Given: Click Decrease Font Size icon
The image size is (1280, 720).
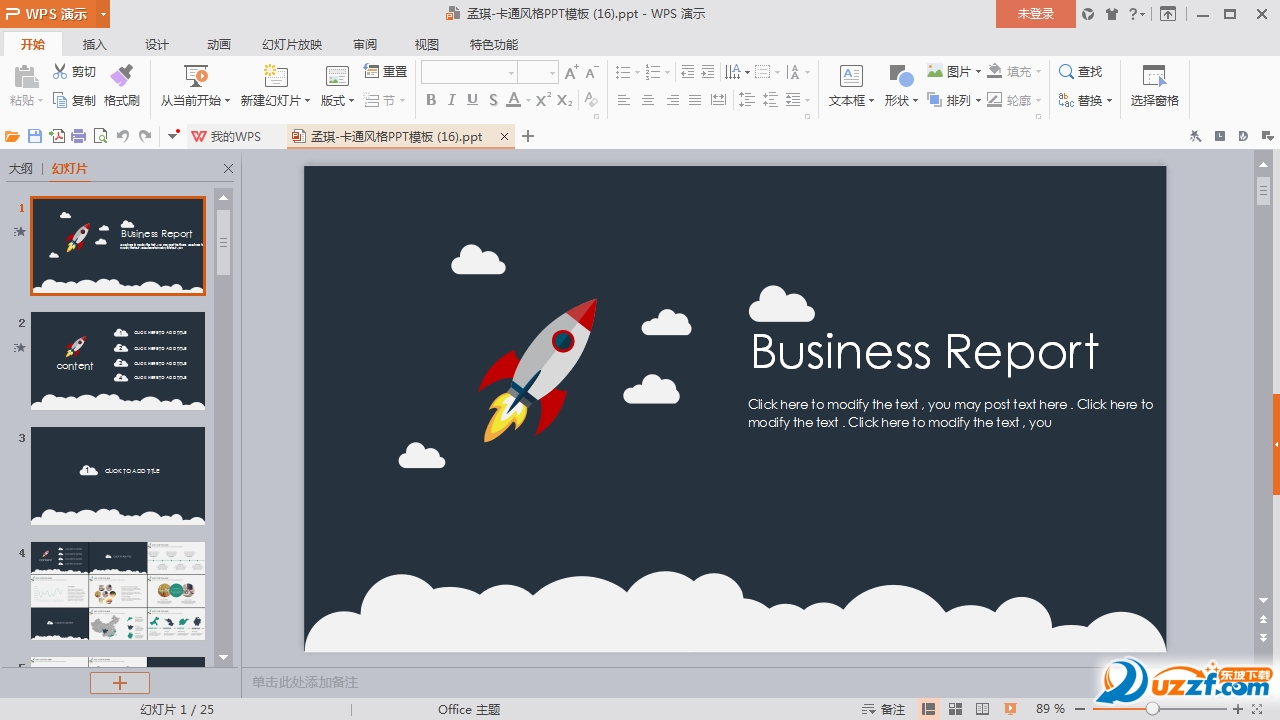Looking at the screenshot, I should (591, 72).
